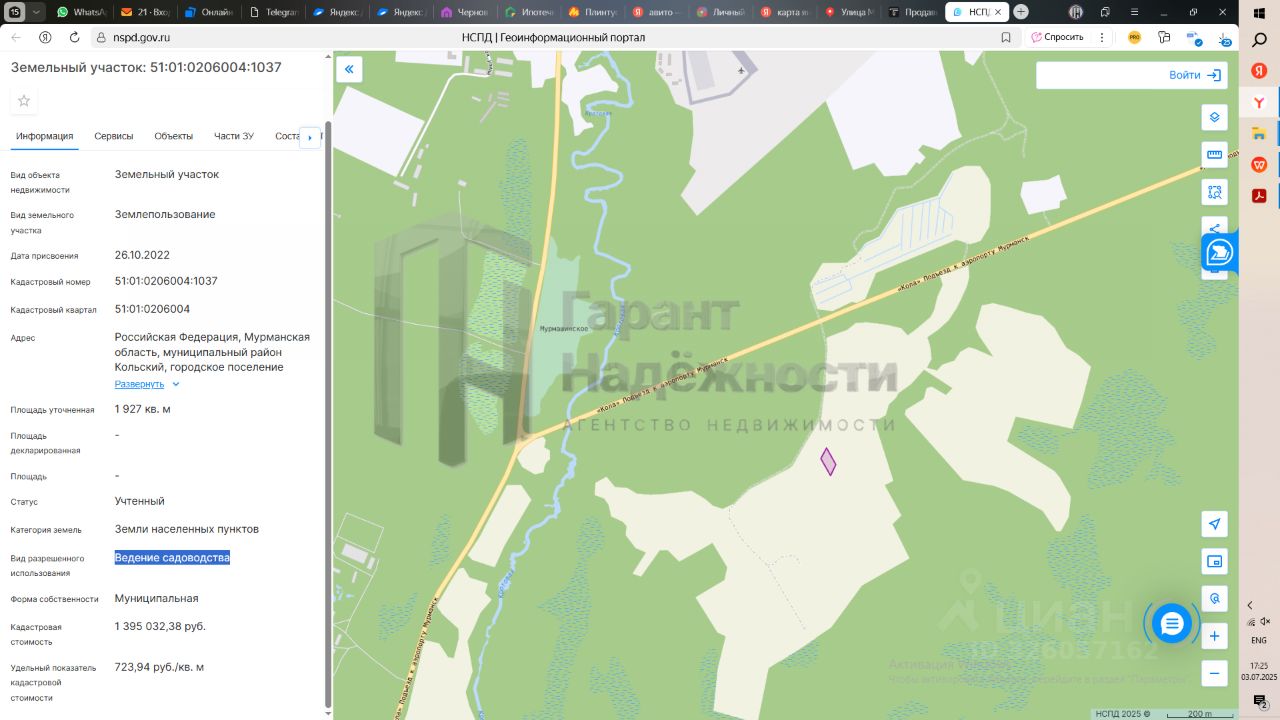Image resolution: width=1280 pixels, height=720 pixels.
Task: Click the Муниципальная ownership value
Action: [157, 598]
